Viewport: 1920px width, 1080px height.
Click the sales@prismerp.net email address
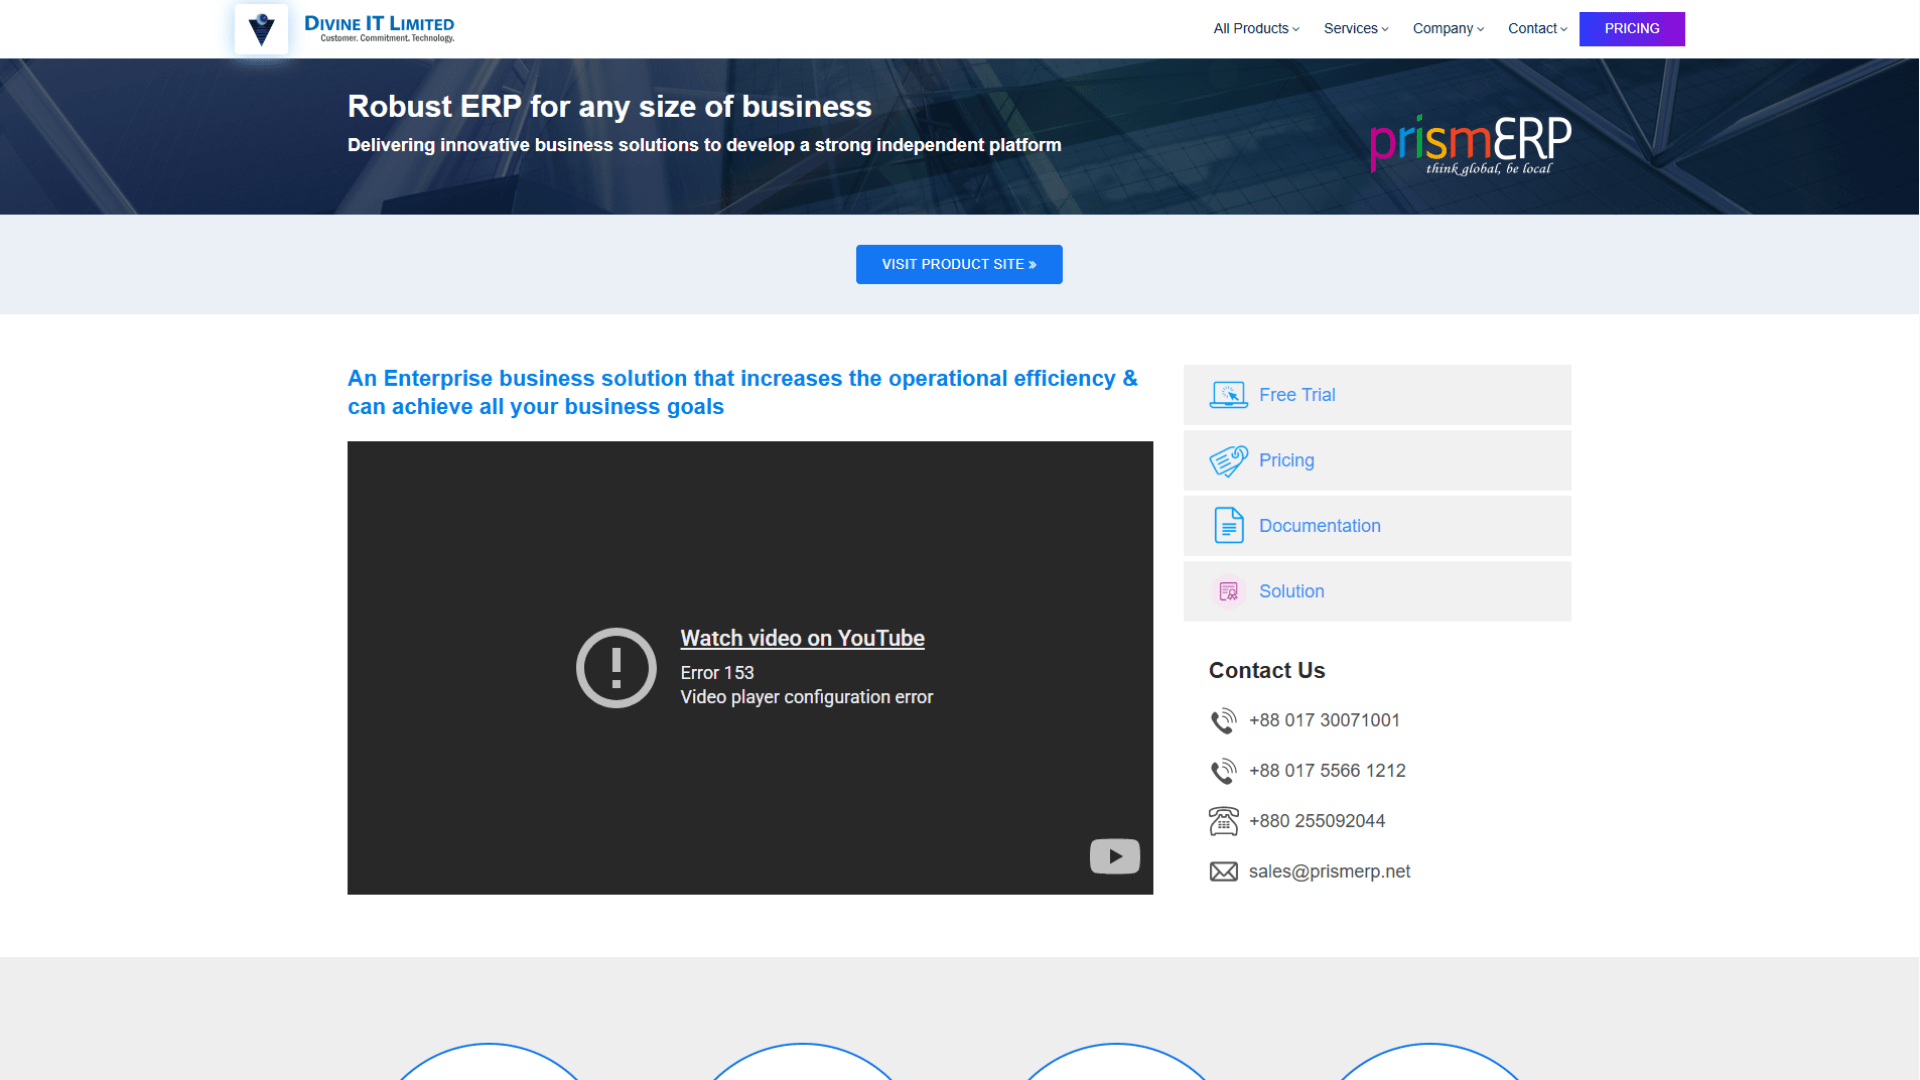pyautogui.click(x=1329, y=872)
